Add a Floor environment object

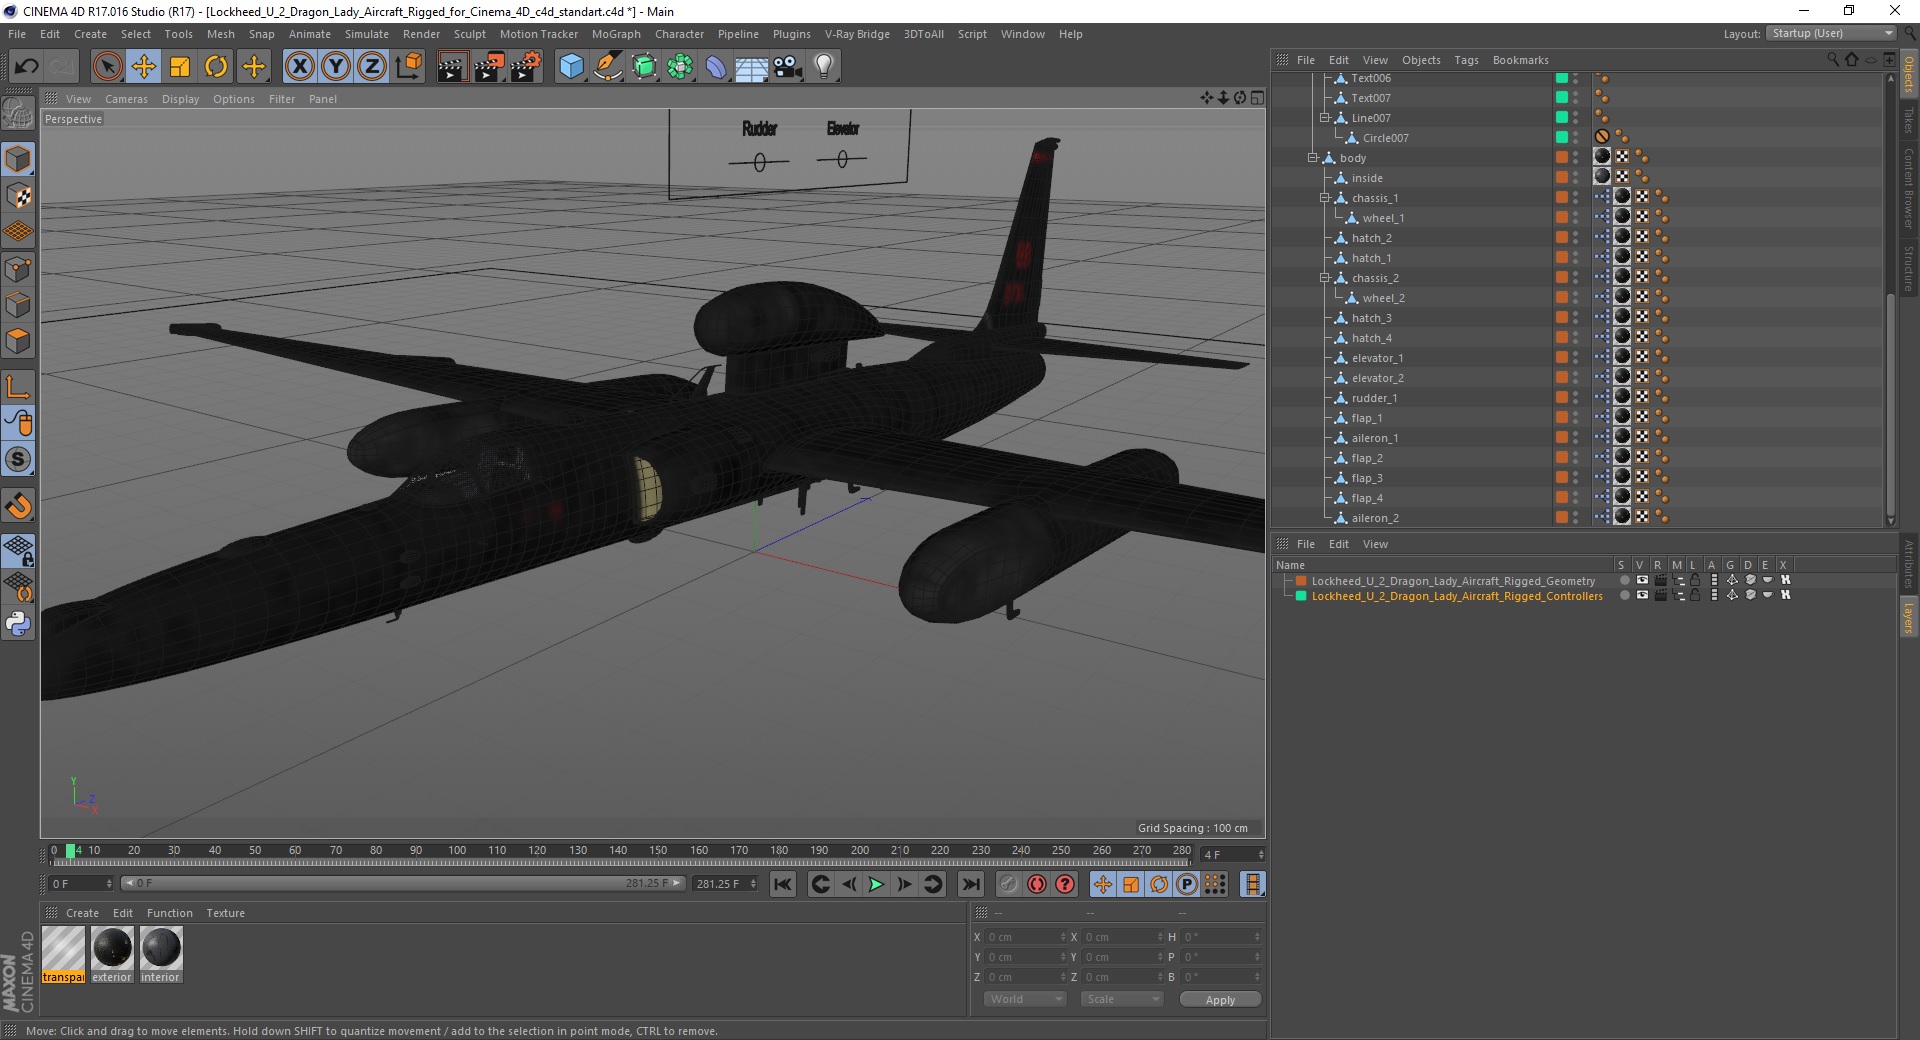pyautogui.click(x=752, y=67)
